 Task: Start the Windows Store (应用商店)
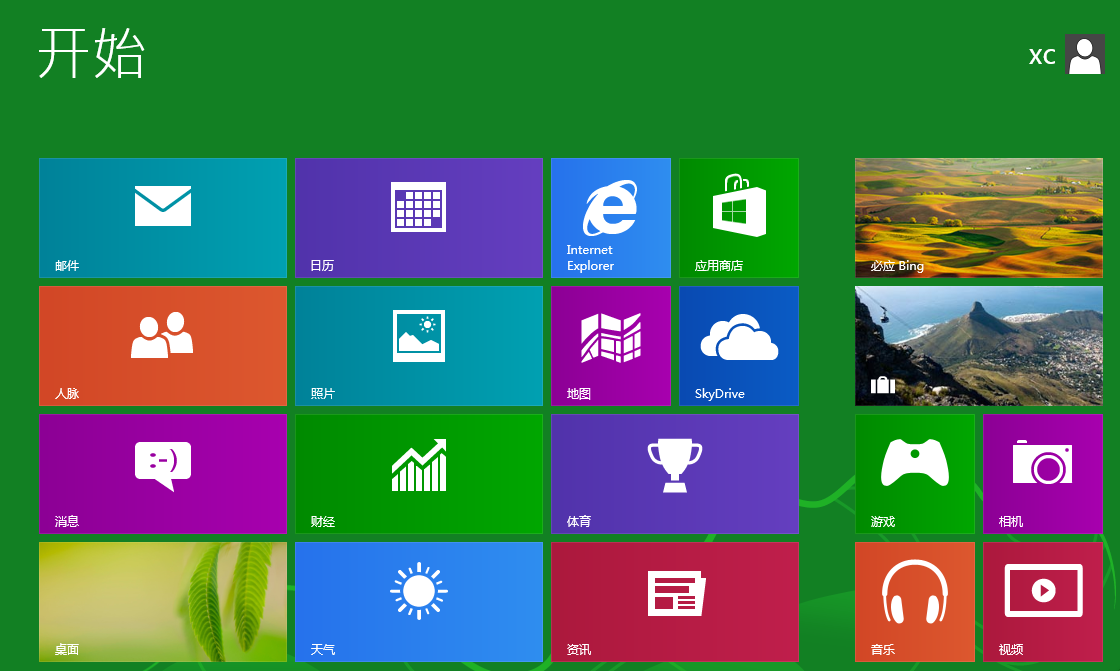tap(739, 217)
